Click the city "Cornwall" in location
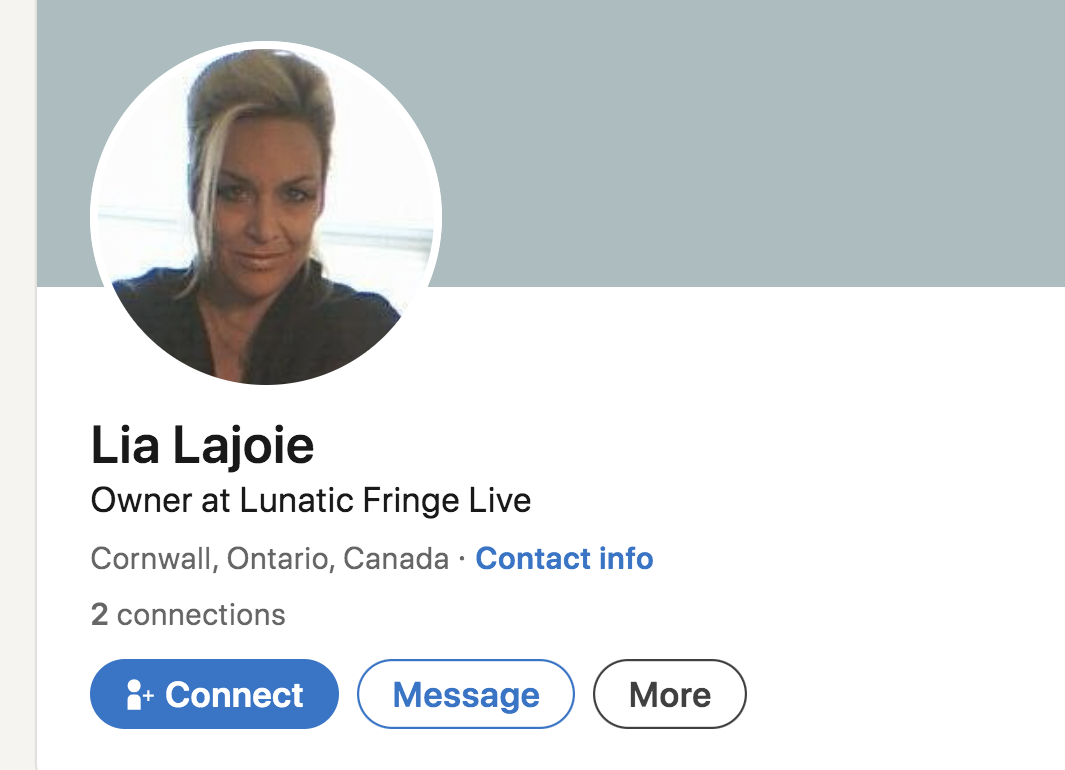The width and height of the screenshot is (1065, 770). point(153,558)
